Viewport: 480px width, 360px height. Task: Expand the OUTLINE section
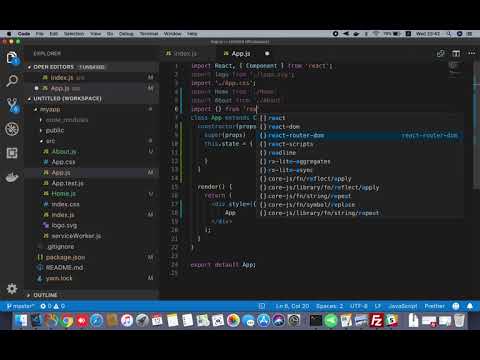click(x=45, y=295)
